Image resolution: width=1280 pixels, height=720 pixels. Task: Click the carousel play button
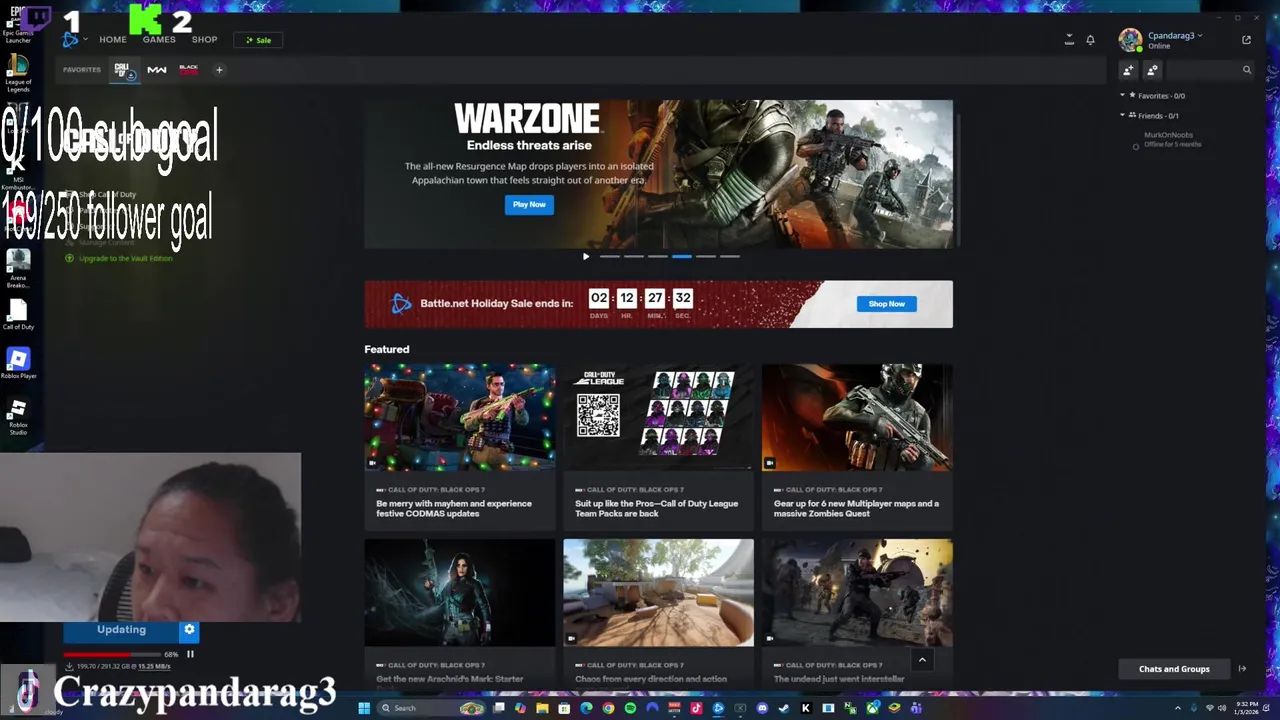click(x=586, y=256)
